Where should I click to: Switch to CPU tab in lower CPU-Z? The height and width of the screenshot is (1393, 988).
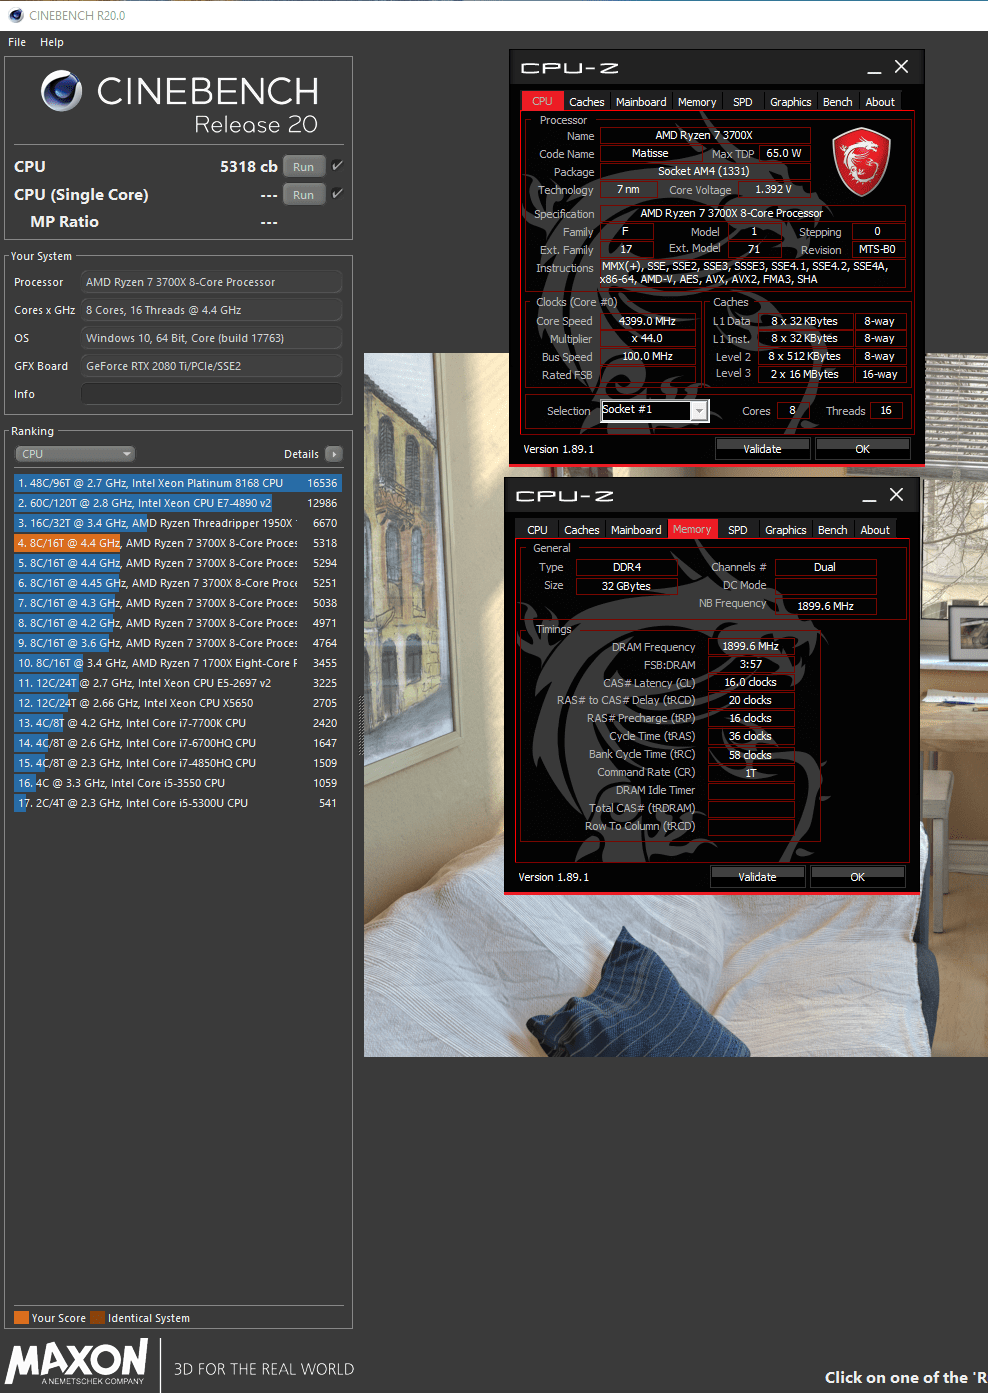[x=537, y=530]
